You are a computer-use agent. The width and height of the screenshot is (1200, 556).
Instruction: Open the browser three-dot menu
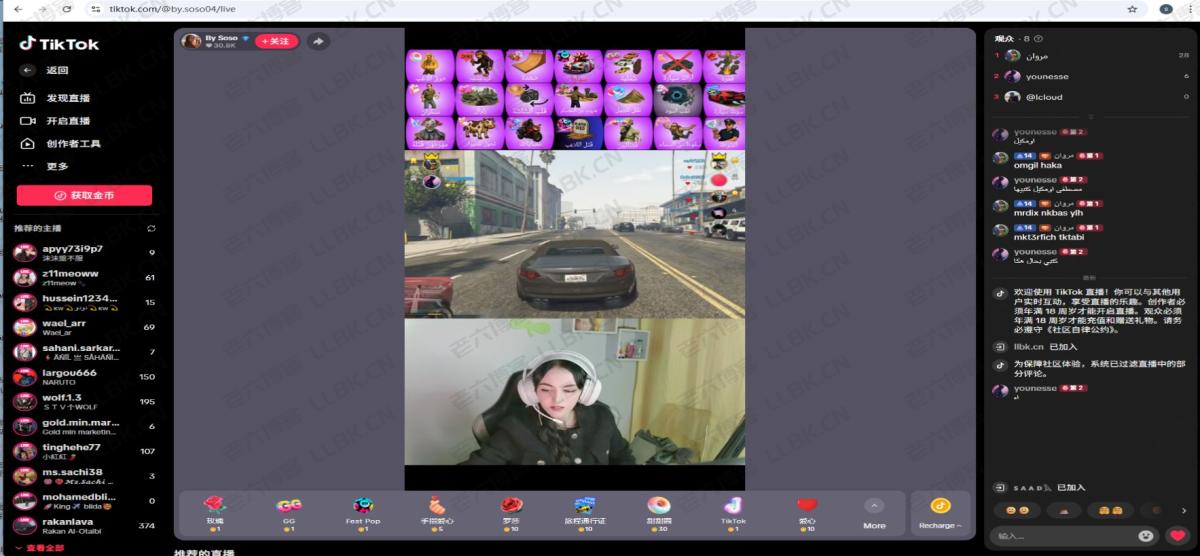point(1189,8)
